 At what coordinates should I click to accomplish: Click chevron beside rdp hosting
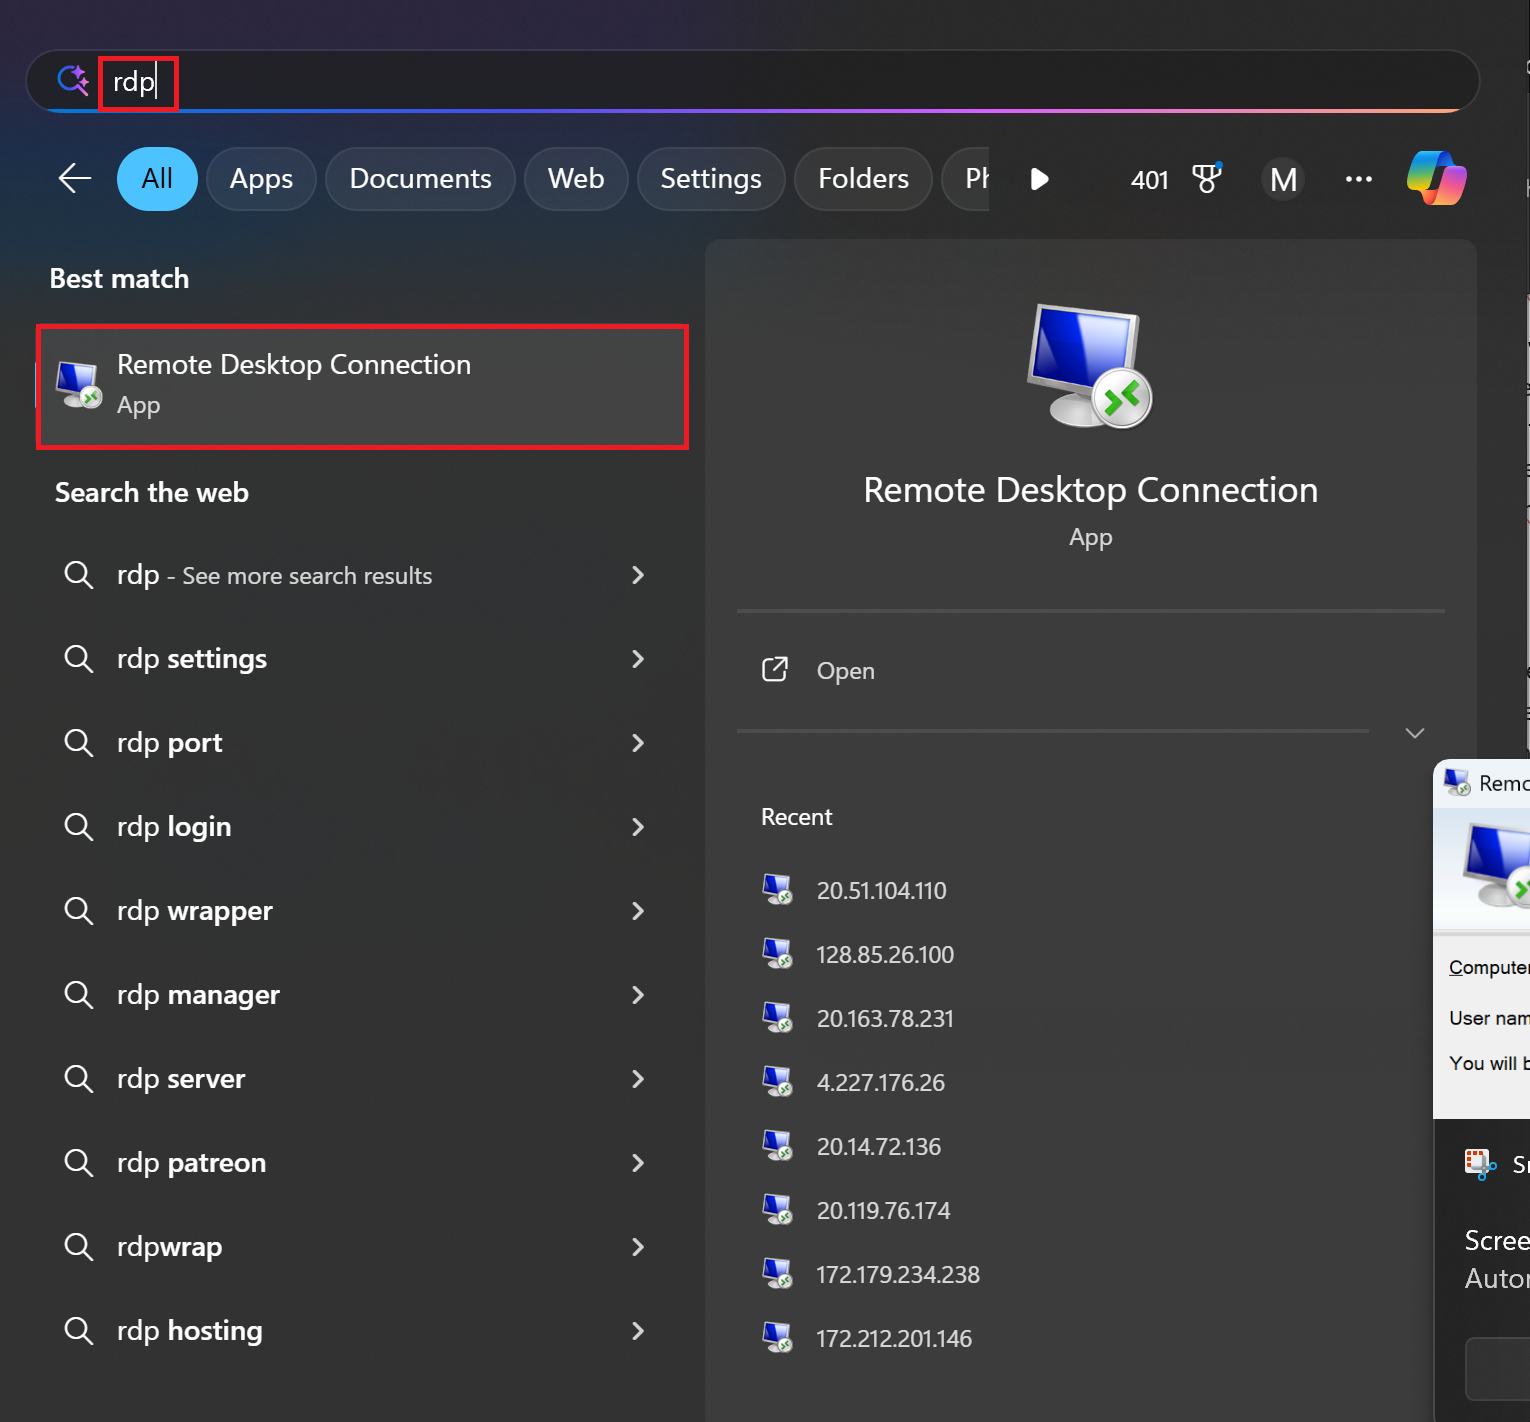click(x=637, y=1331)
